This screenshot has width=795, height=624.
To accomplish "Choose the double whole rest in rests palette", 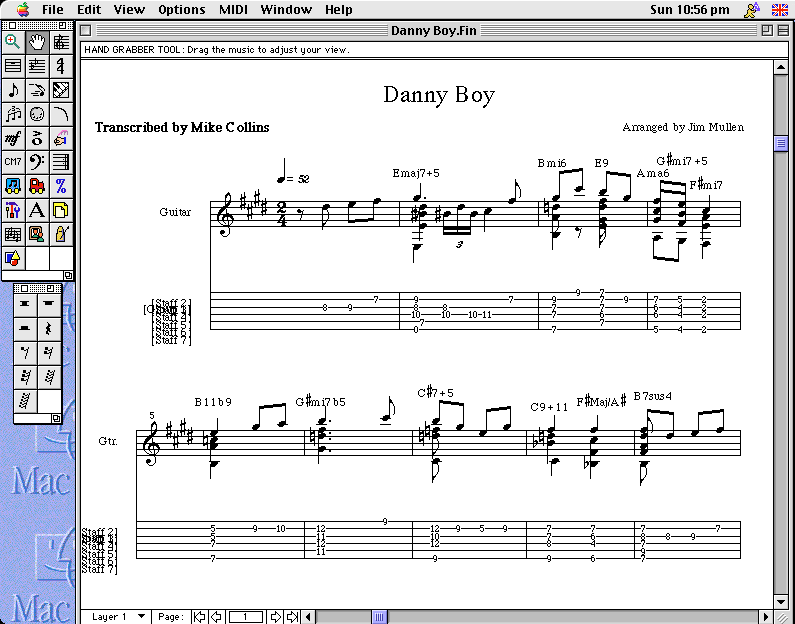I will tap(25, 304).
